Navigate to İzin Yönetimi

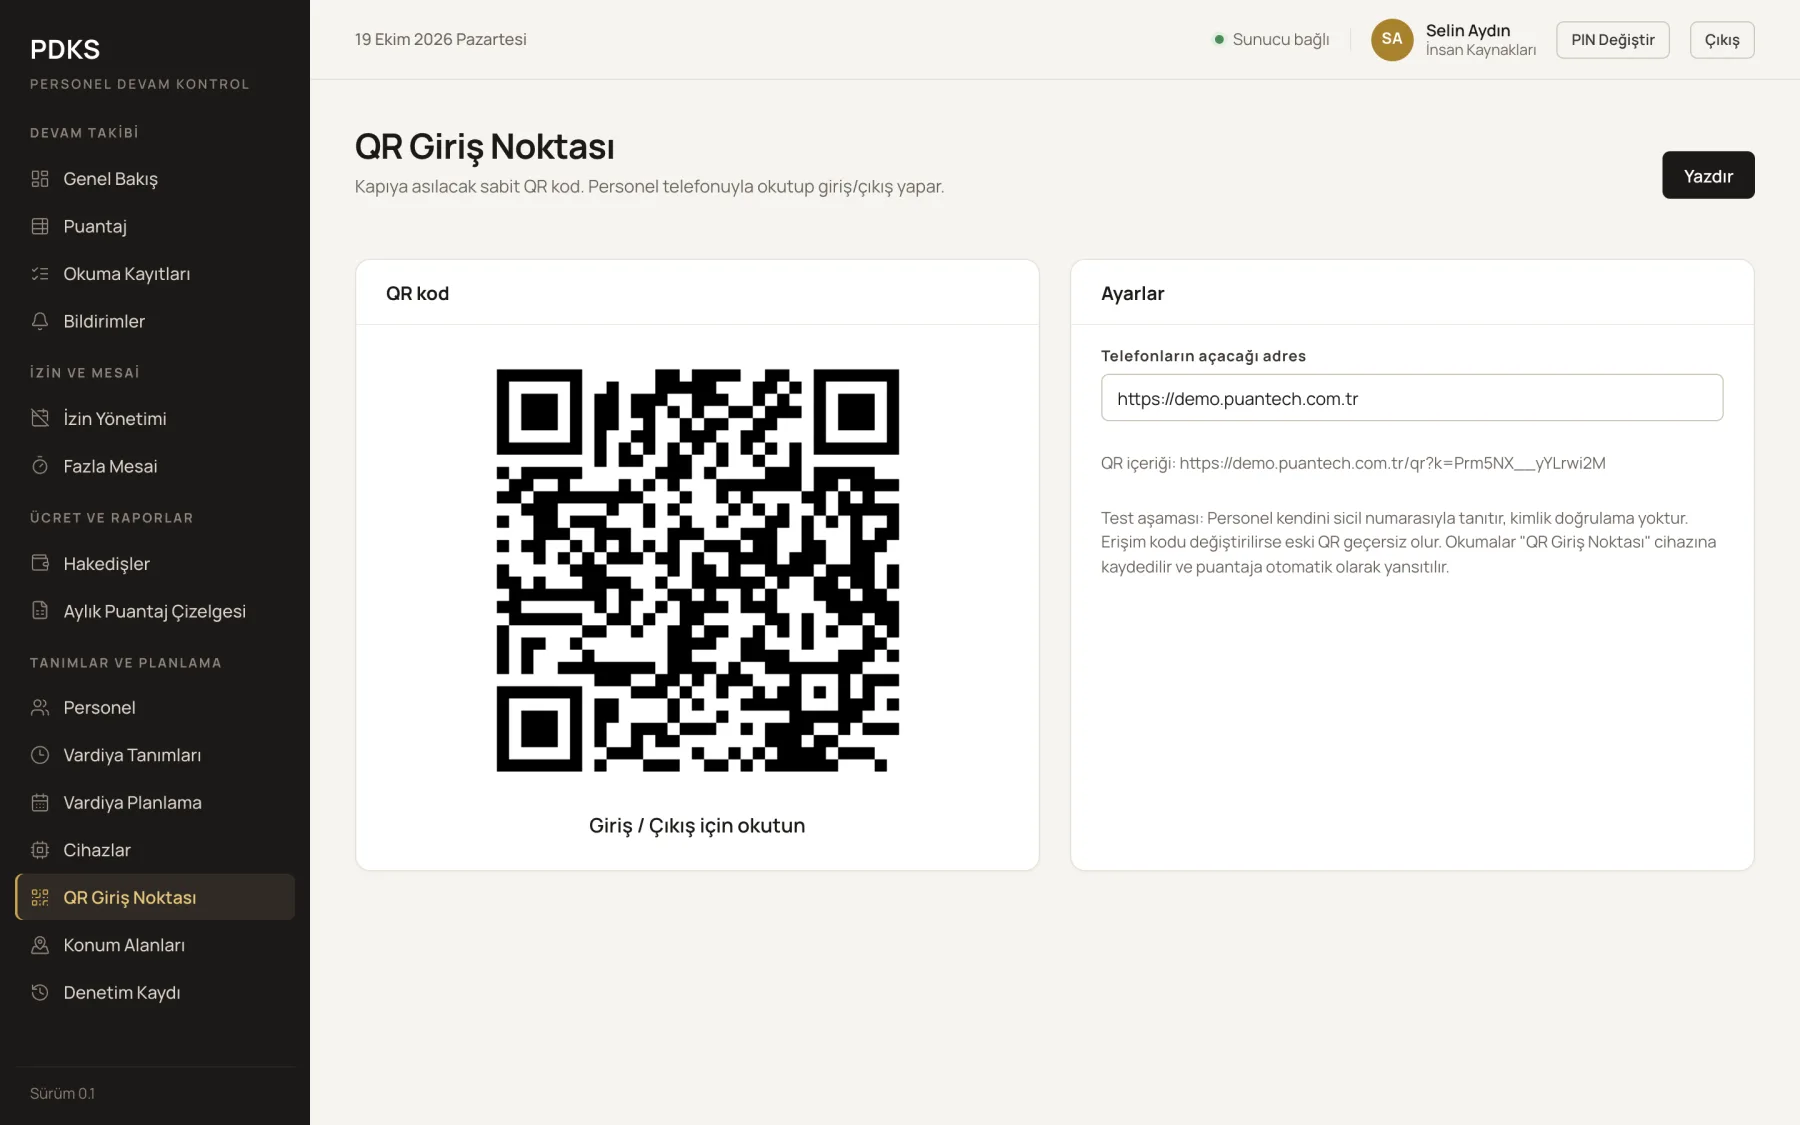point(155,418)
